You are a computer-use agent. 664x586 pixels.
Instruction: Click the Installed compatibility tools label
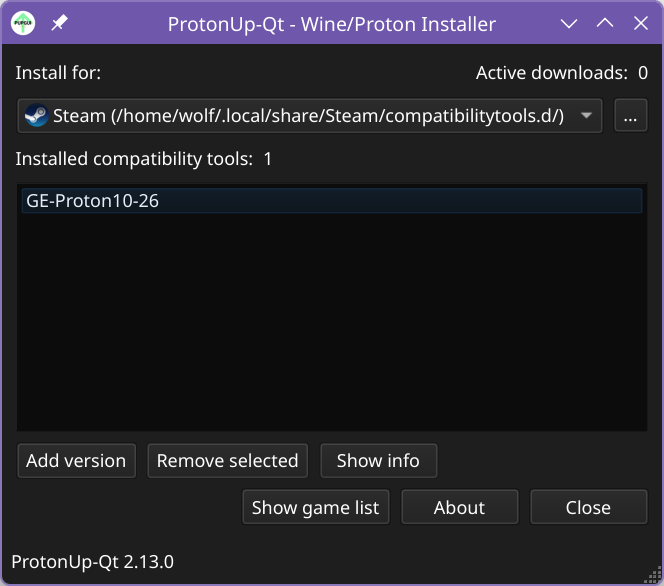pyautogui.click(x=144, y=159)
